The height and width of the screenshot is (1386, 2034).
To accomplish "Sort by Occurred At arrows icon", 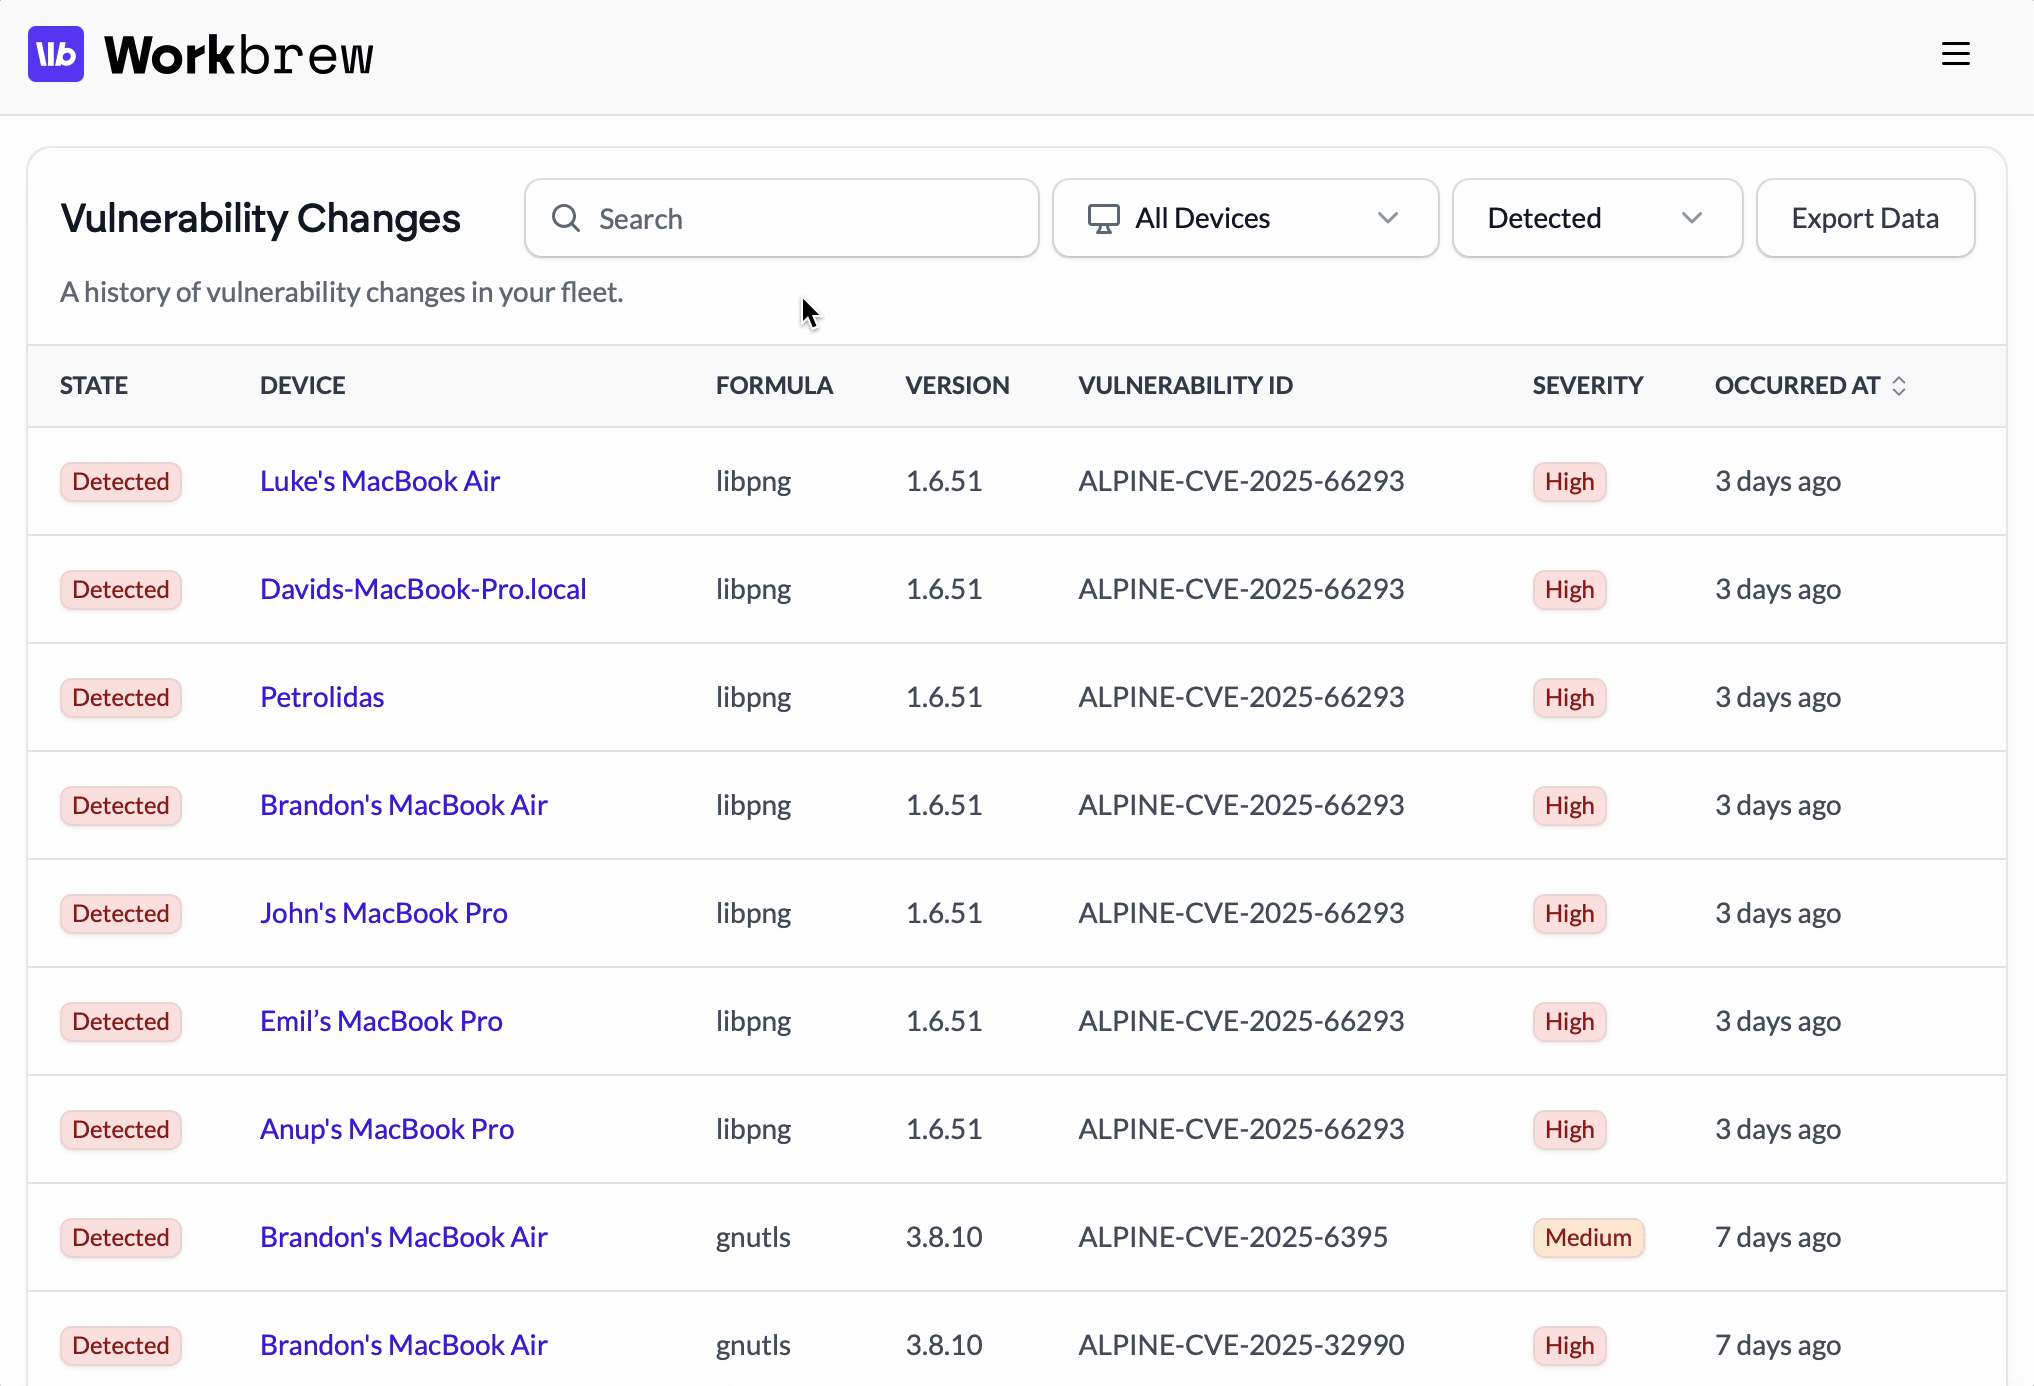I will click(x=1899, y=386).
